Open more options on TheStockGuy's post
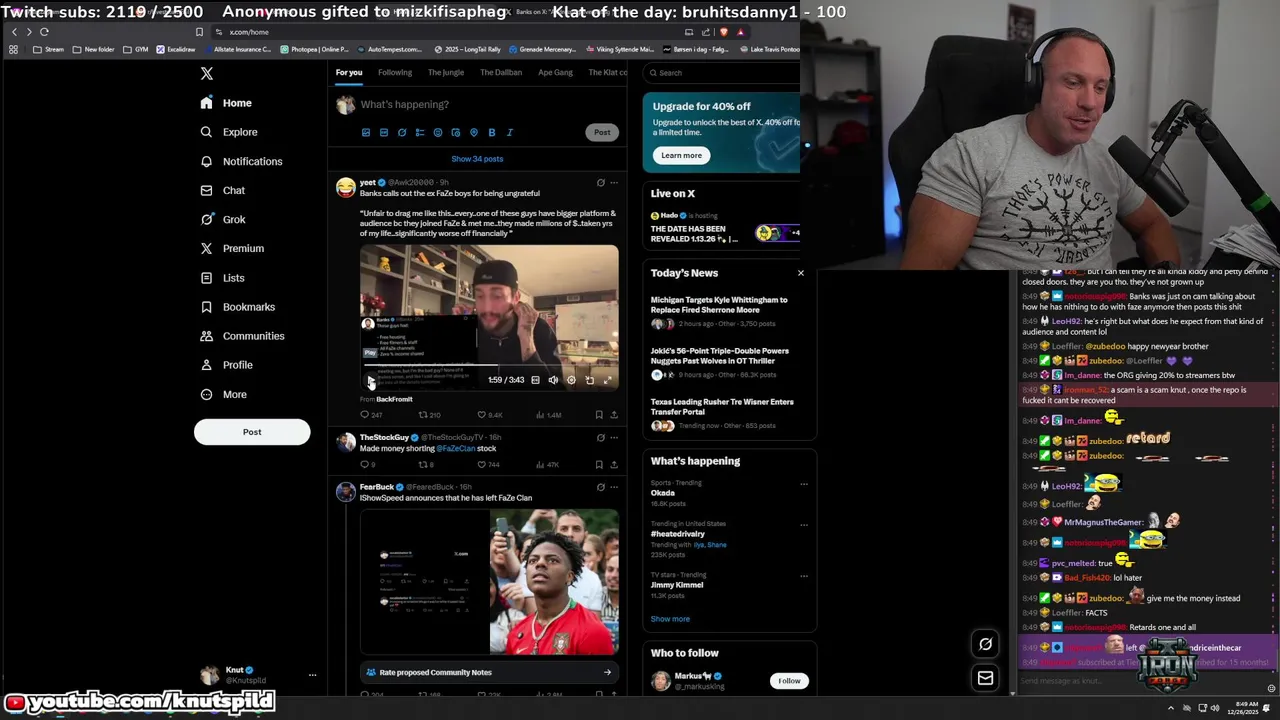Image resolution: width=1280 pixels, height=720 pixels. tap(614, 438)
